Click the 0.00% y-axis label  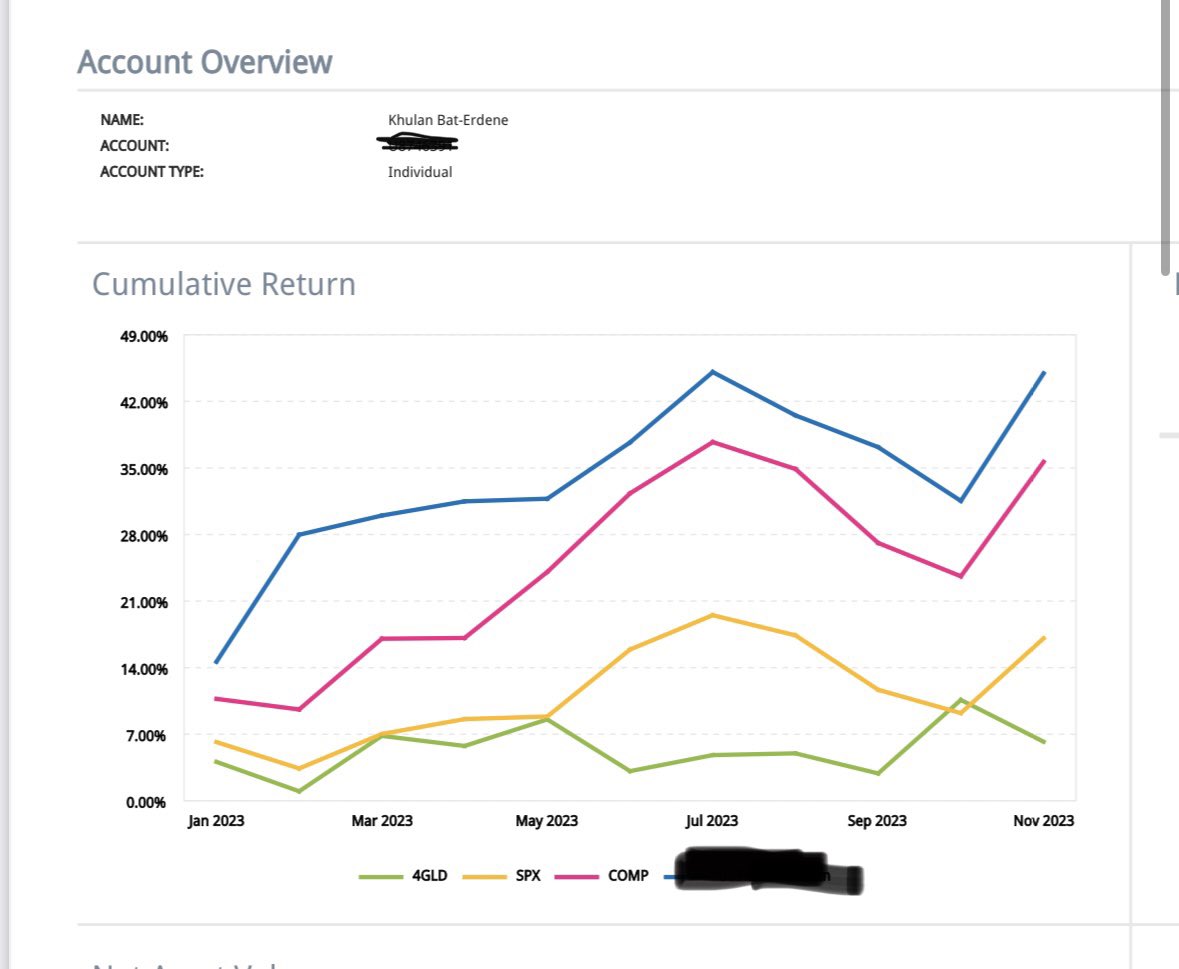pos(146,802)
